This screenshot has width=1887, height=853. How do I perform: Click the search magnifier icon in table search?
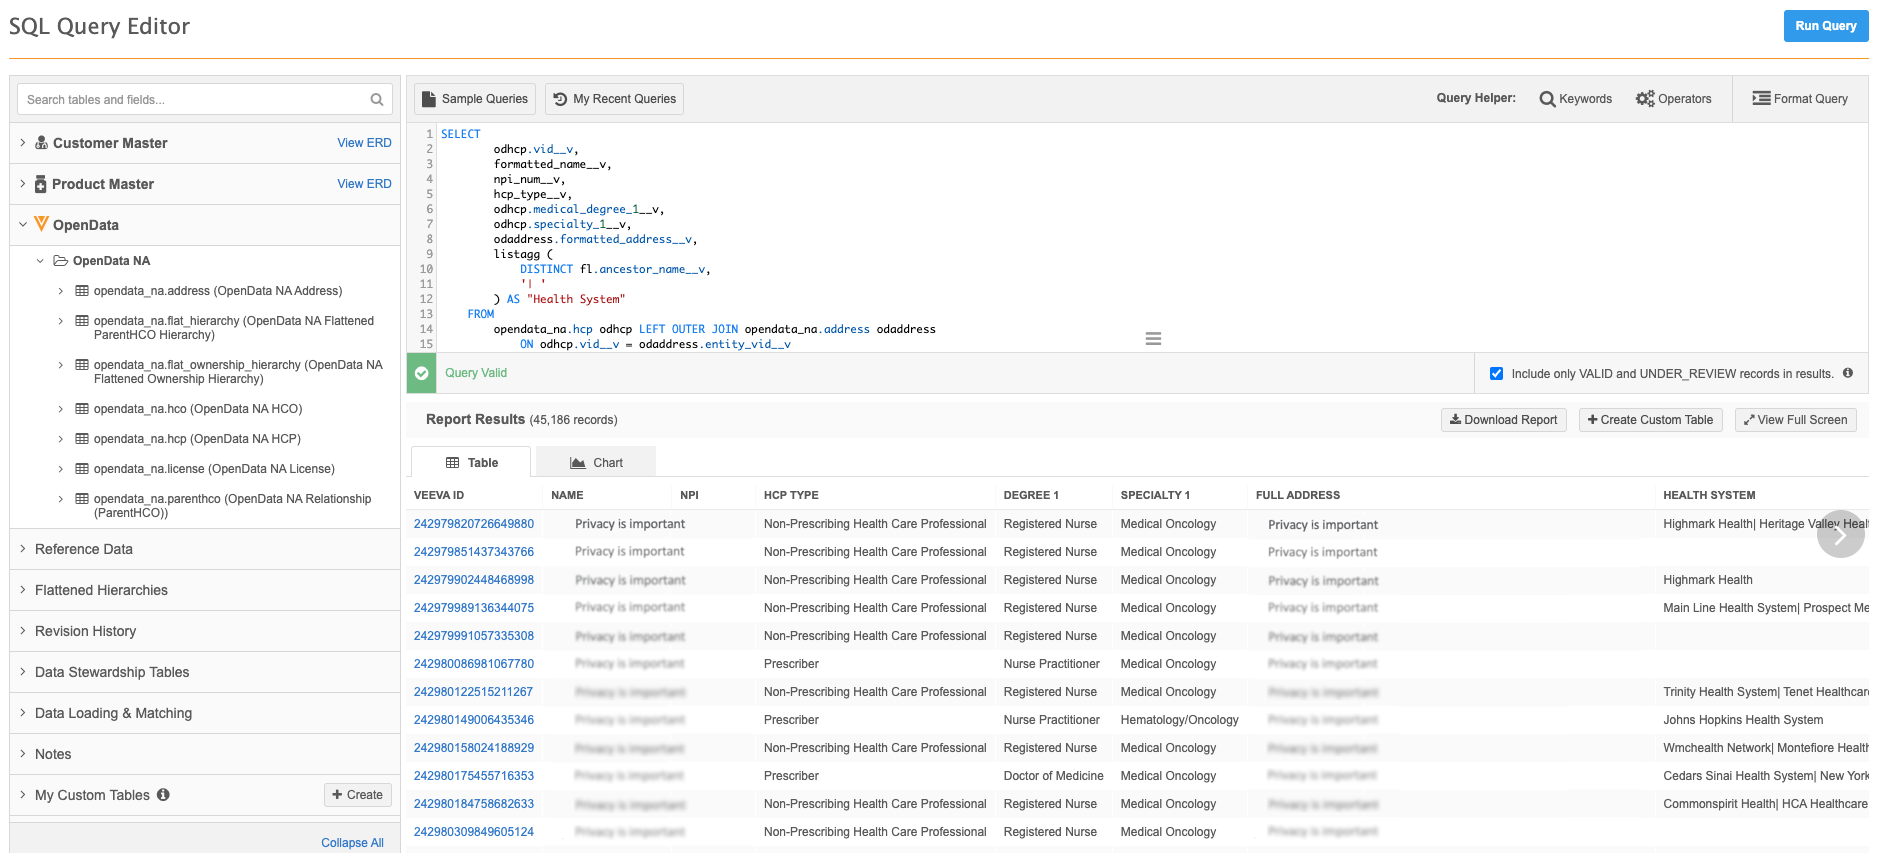[x=377, y=100]
